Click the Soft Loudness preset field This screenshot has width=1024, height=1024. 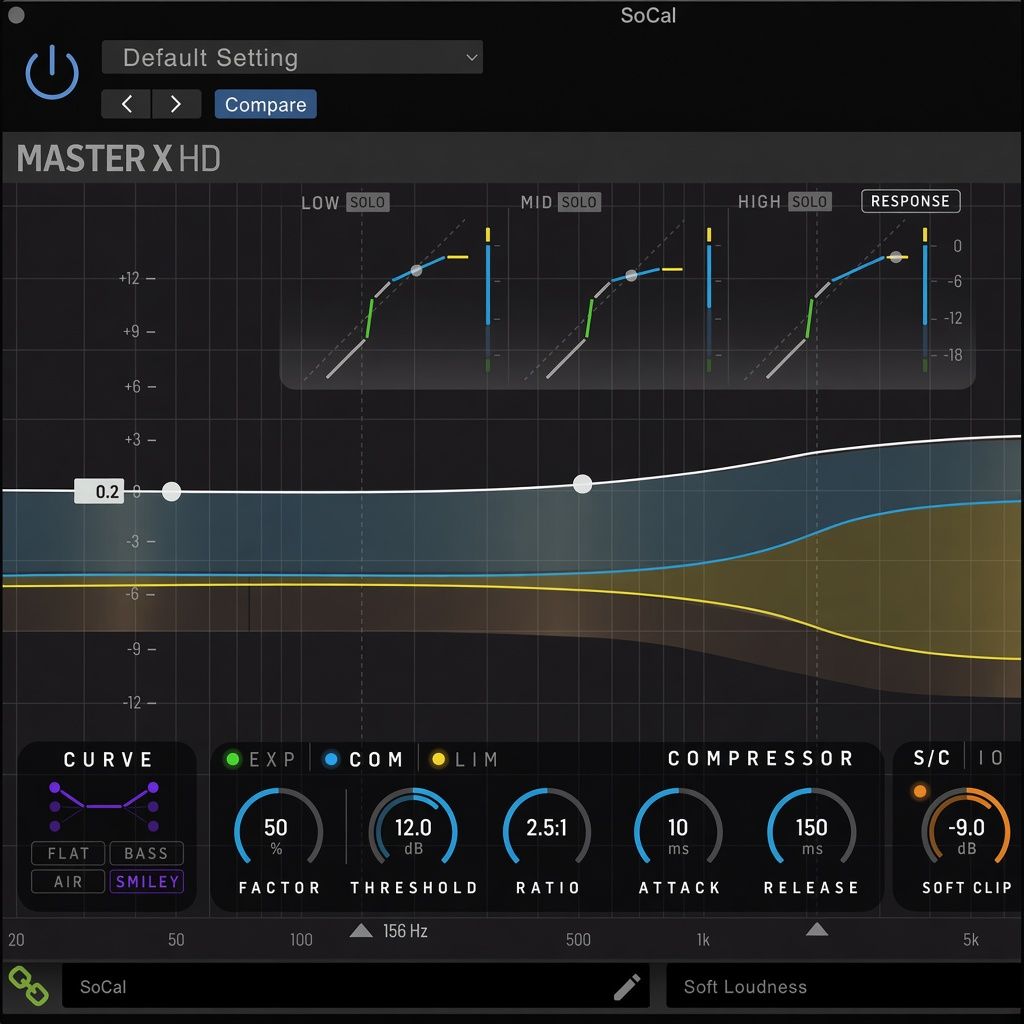(x=844, y=986)
